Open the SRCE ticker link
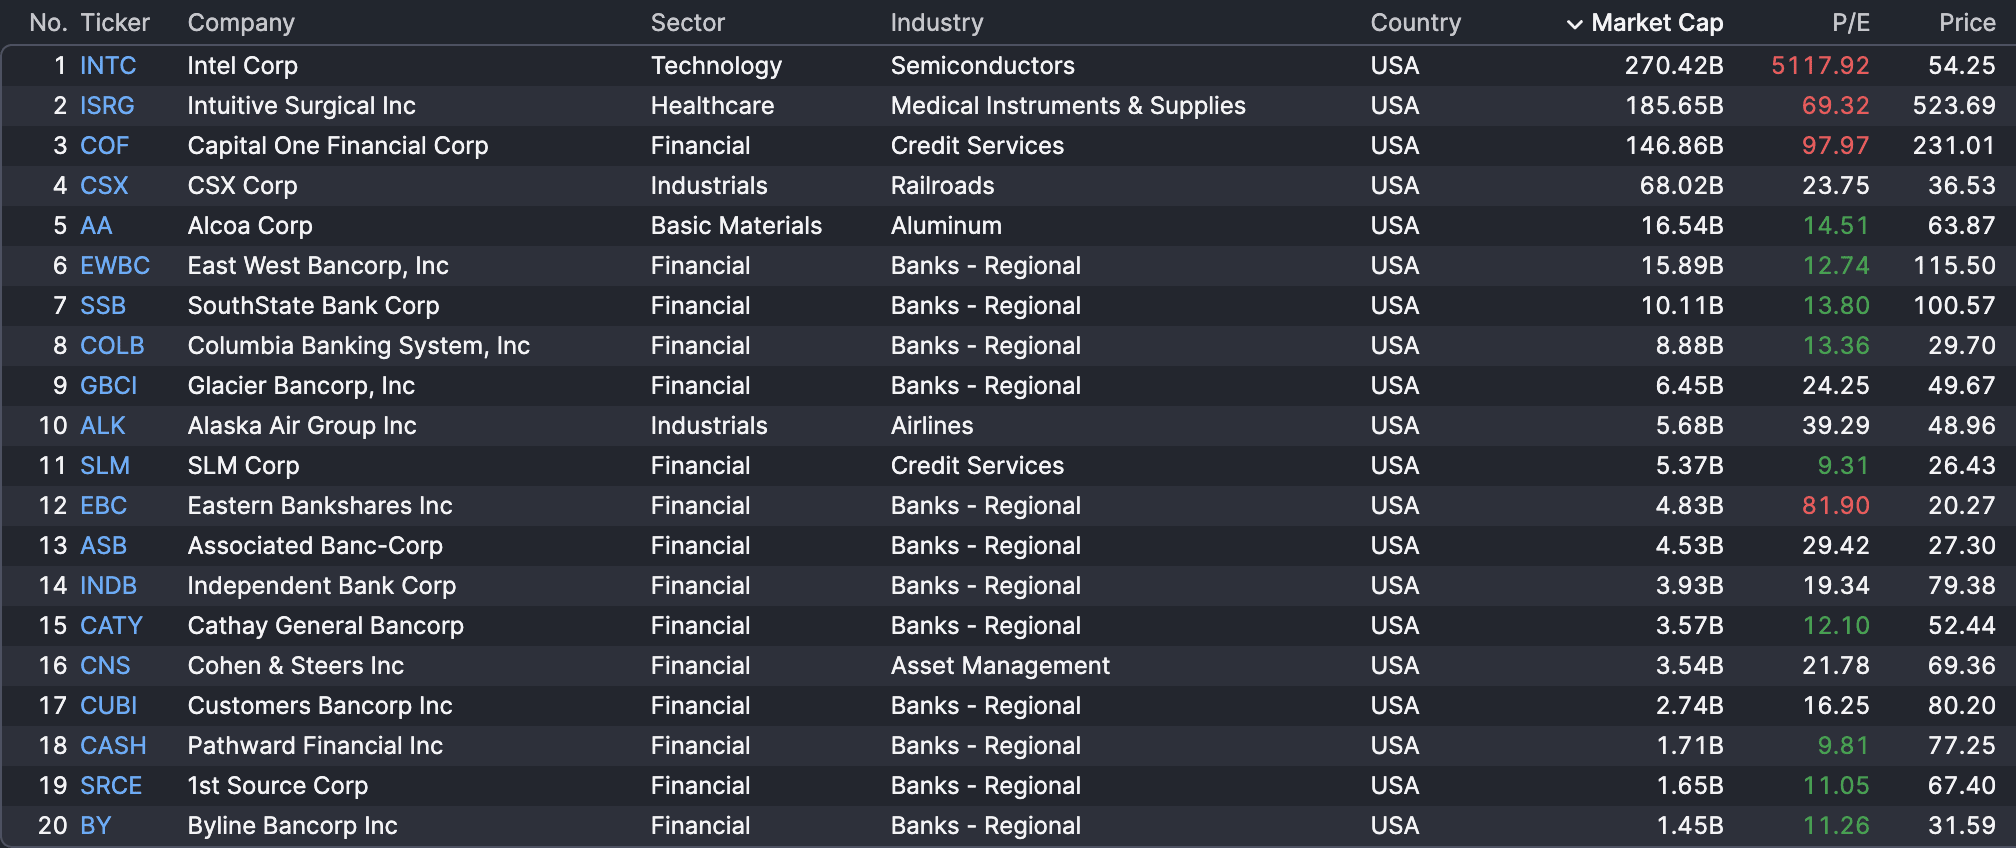The height and width of the screenshot is (848, 2016). pos(111,786)
